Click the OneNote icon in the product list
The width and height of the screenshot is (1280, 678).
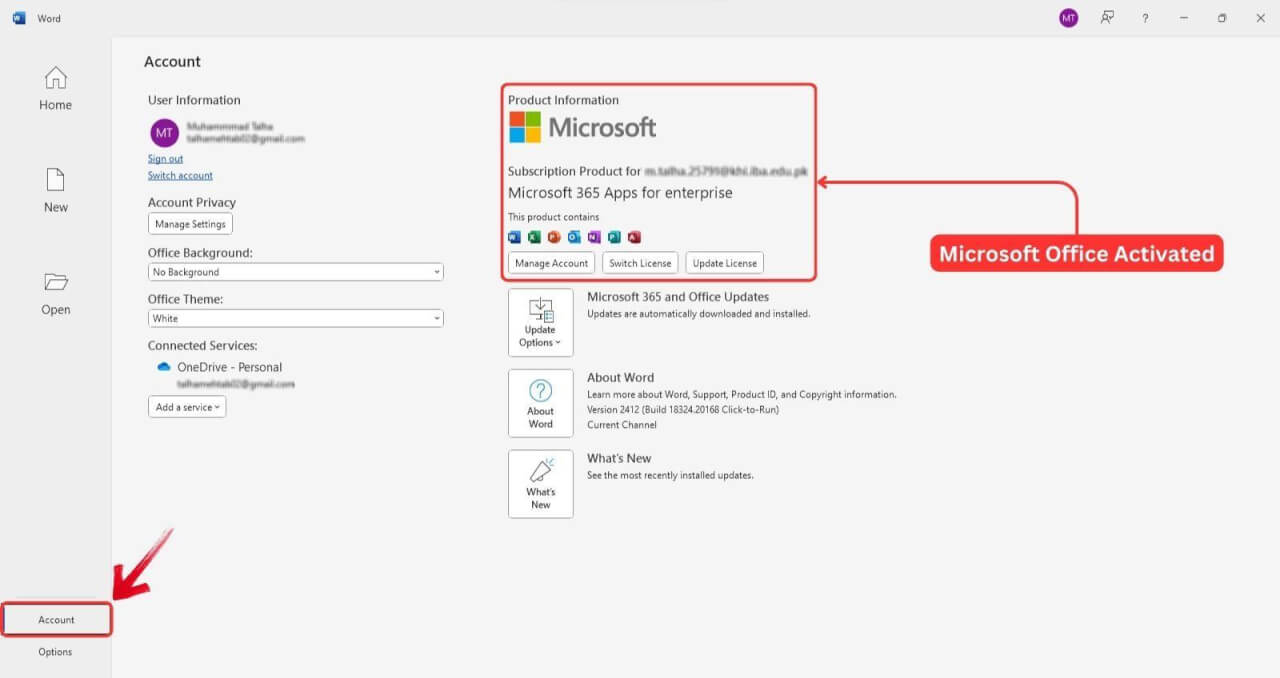(594, 237)
